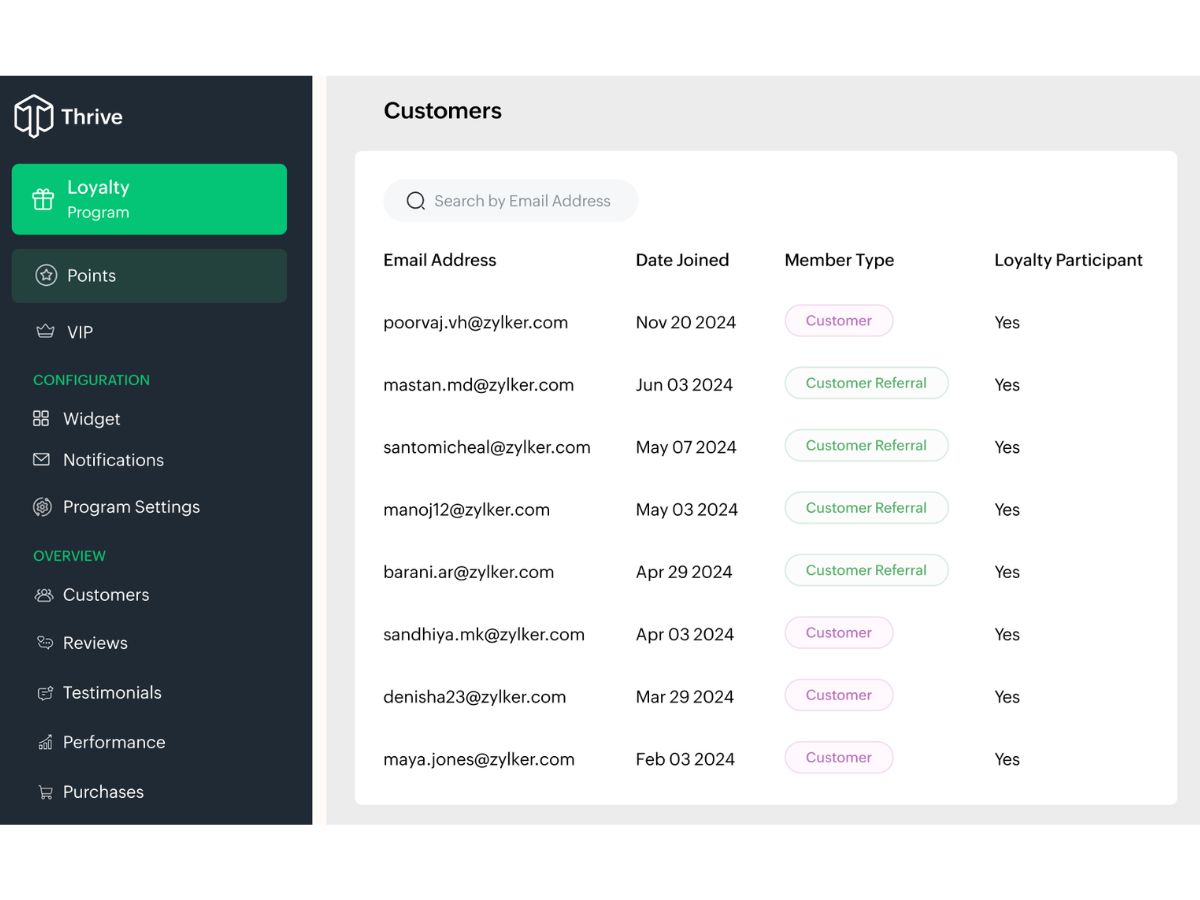1200x900 pixels.
Task: Click the Customers page heading
Action: coord(443,111)
